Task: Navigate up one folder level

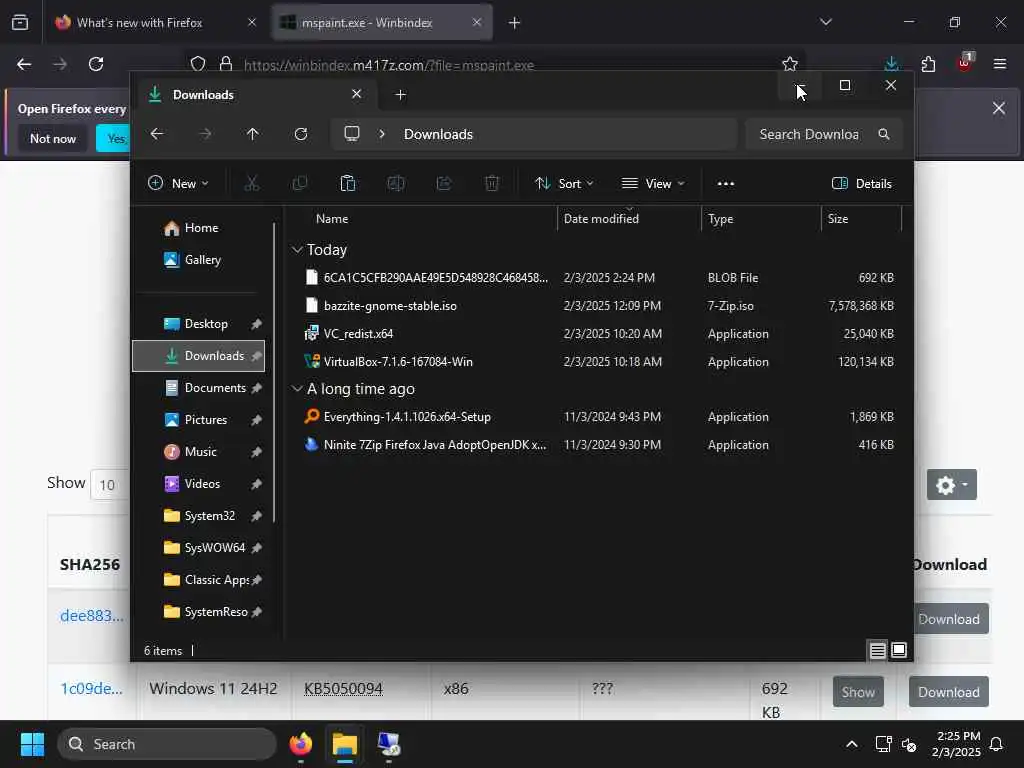Action: [x=253, y=134]
